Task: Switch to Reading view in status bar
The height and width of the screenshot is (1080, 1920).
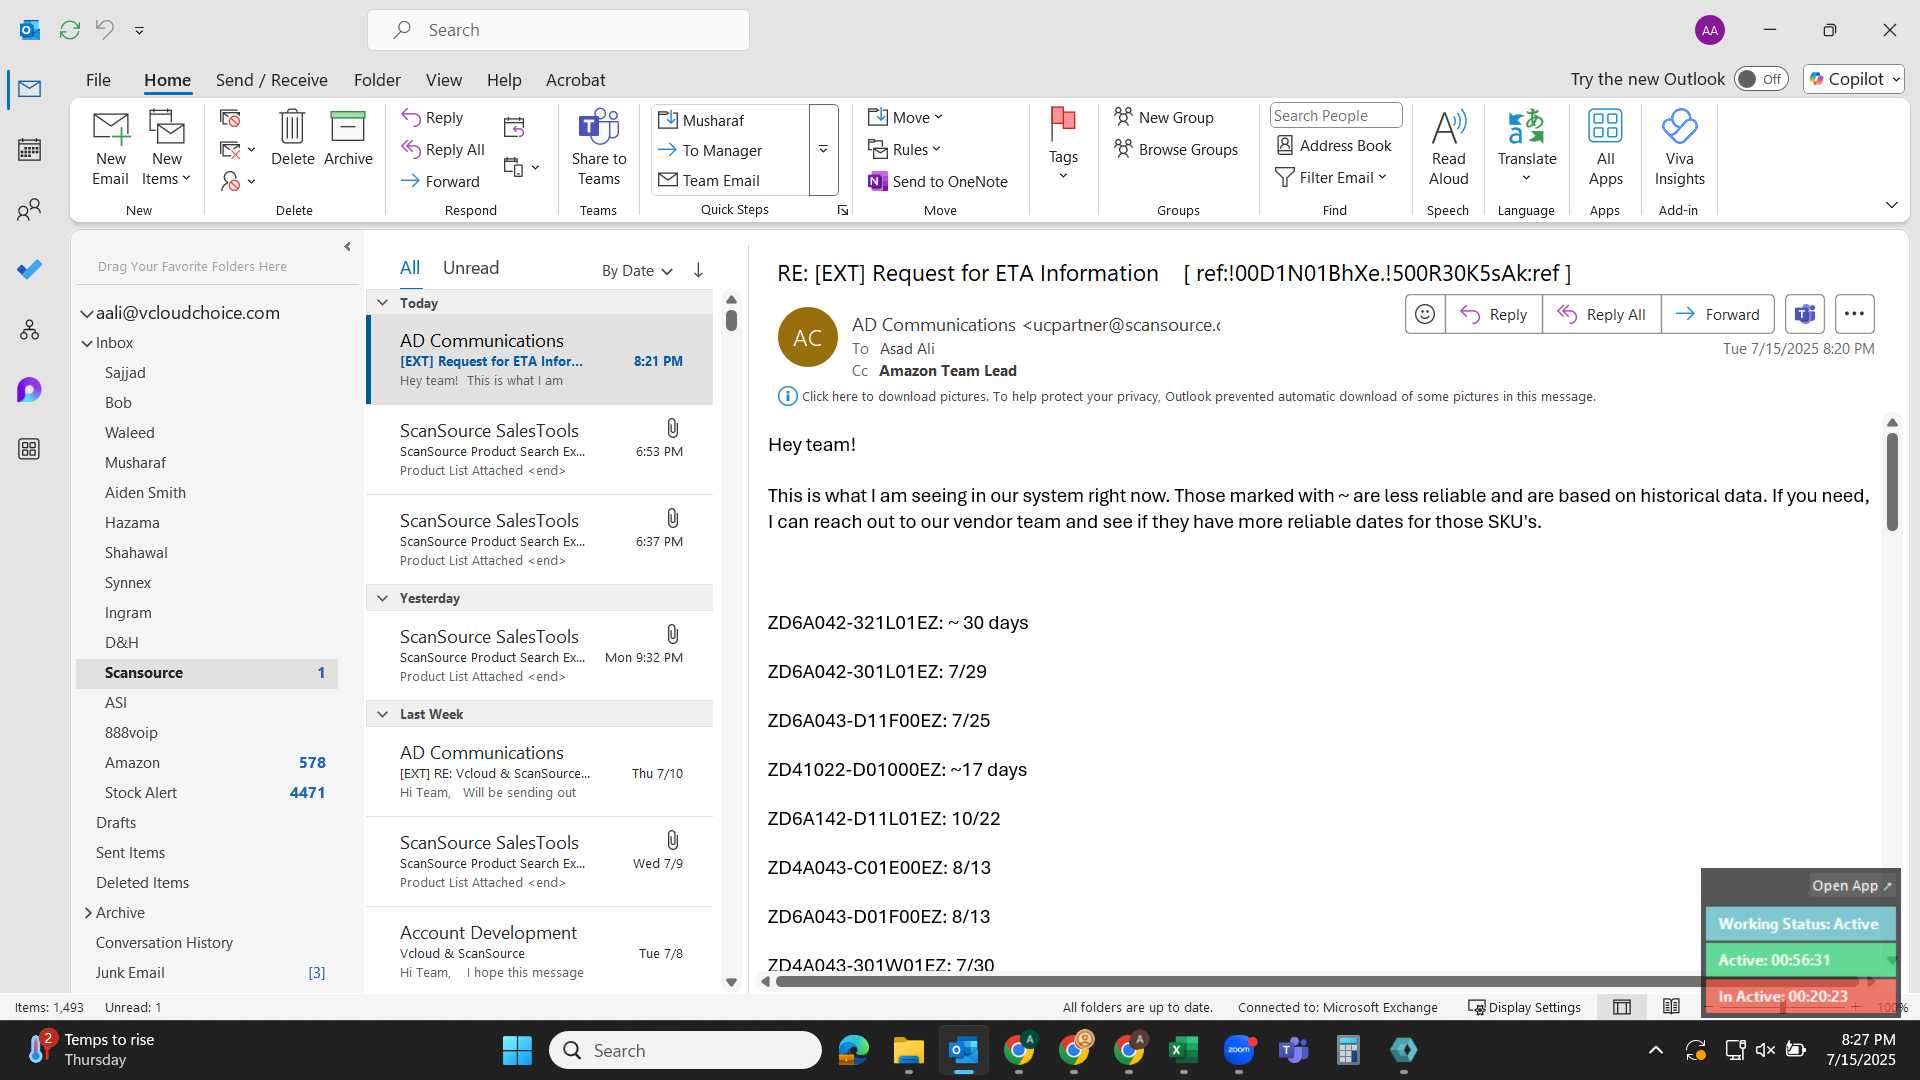Action: coord(1671,1007)
